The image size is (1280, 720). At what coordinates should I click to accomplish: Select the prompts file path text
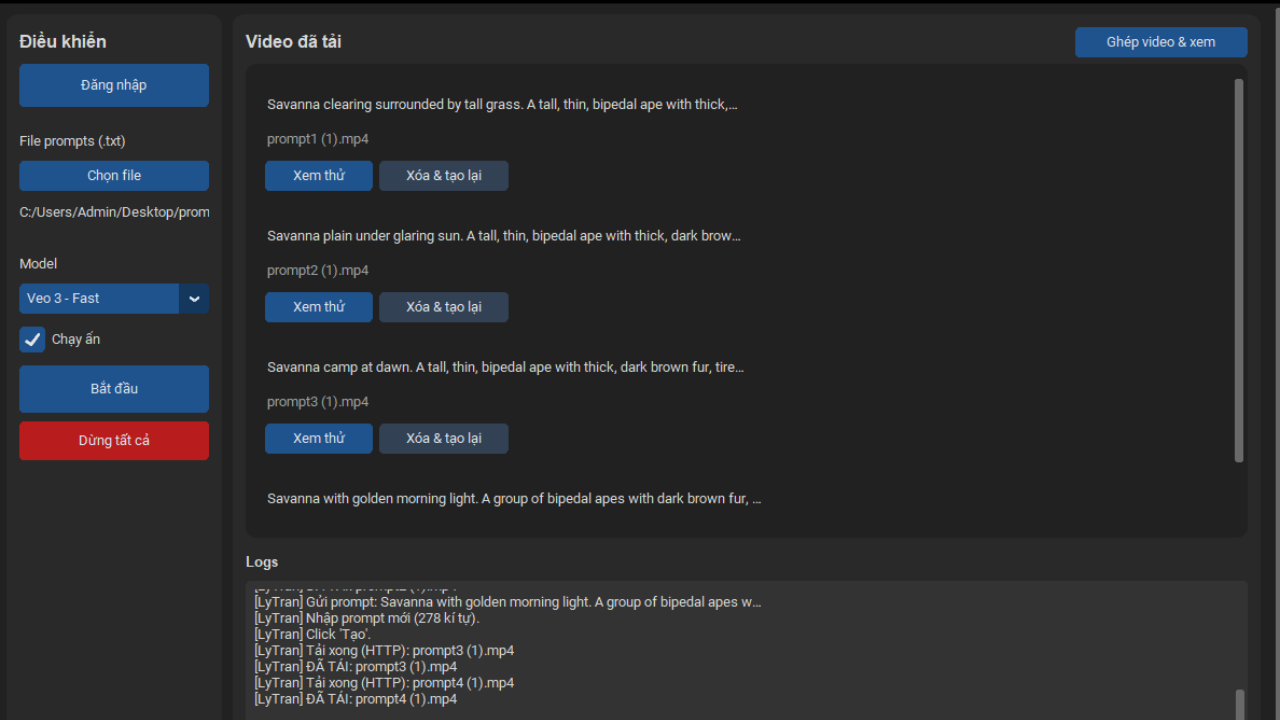(x=114, y=212)
